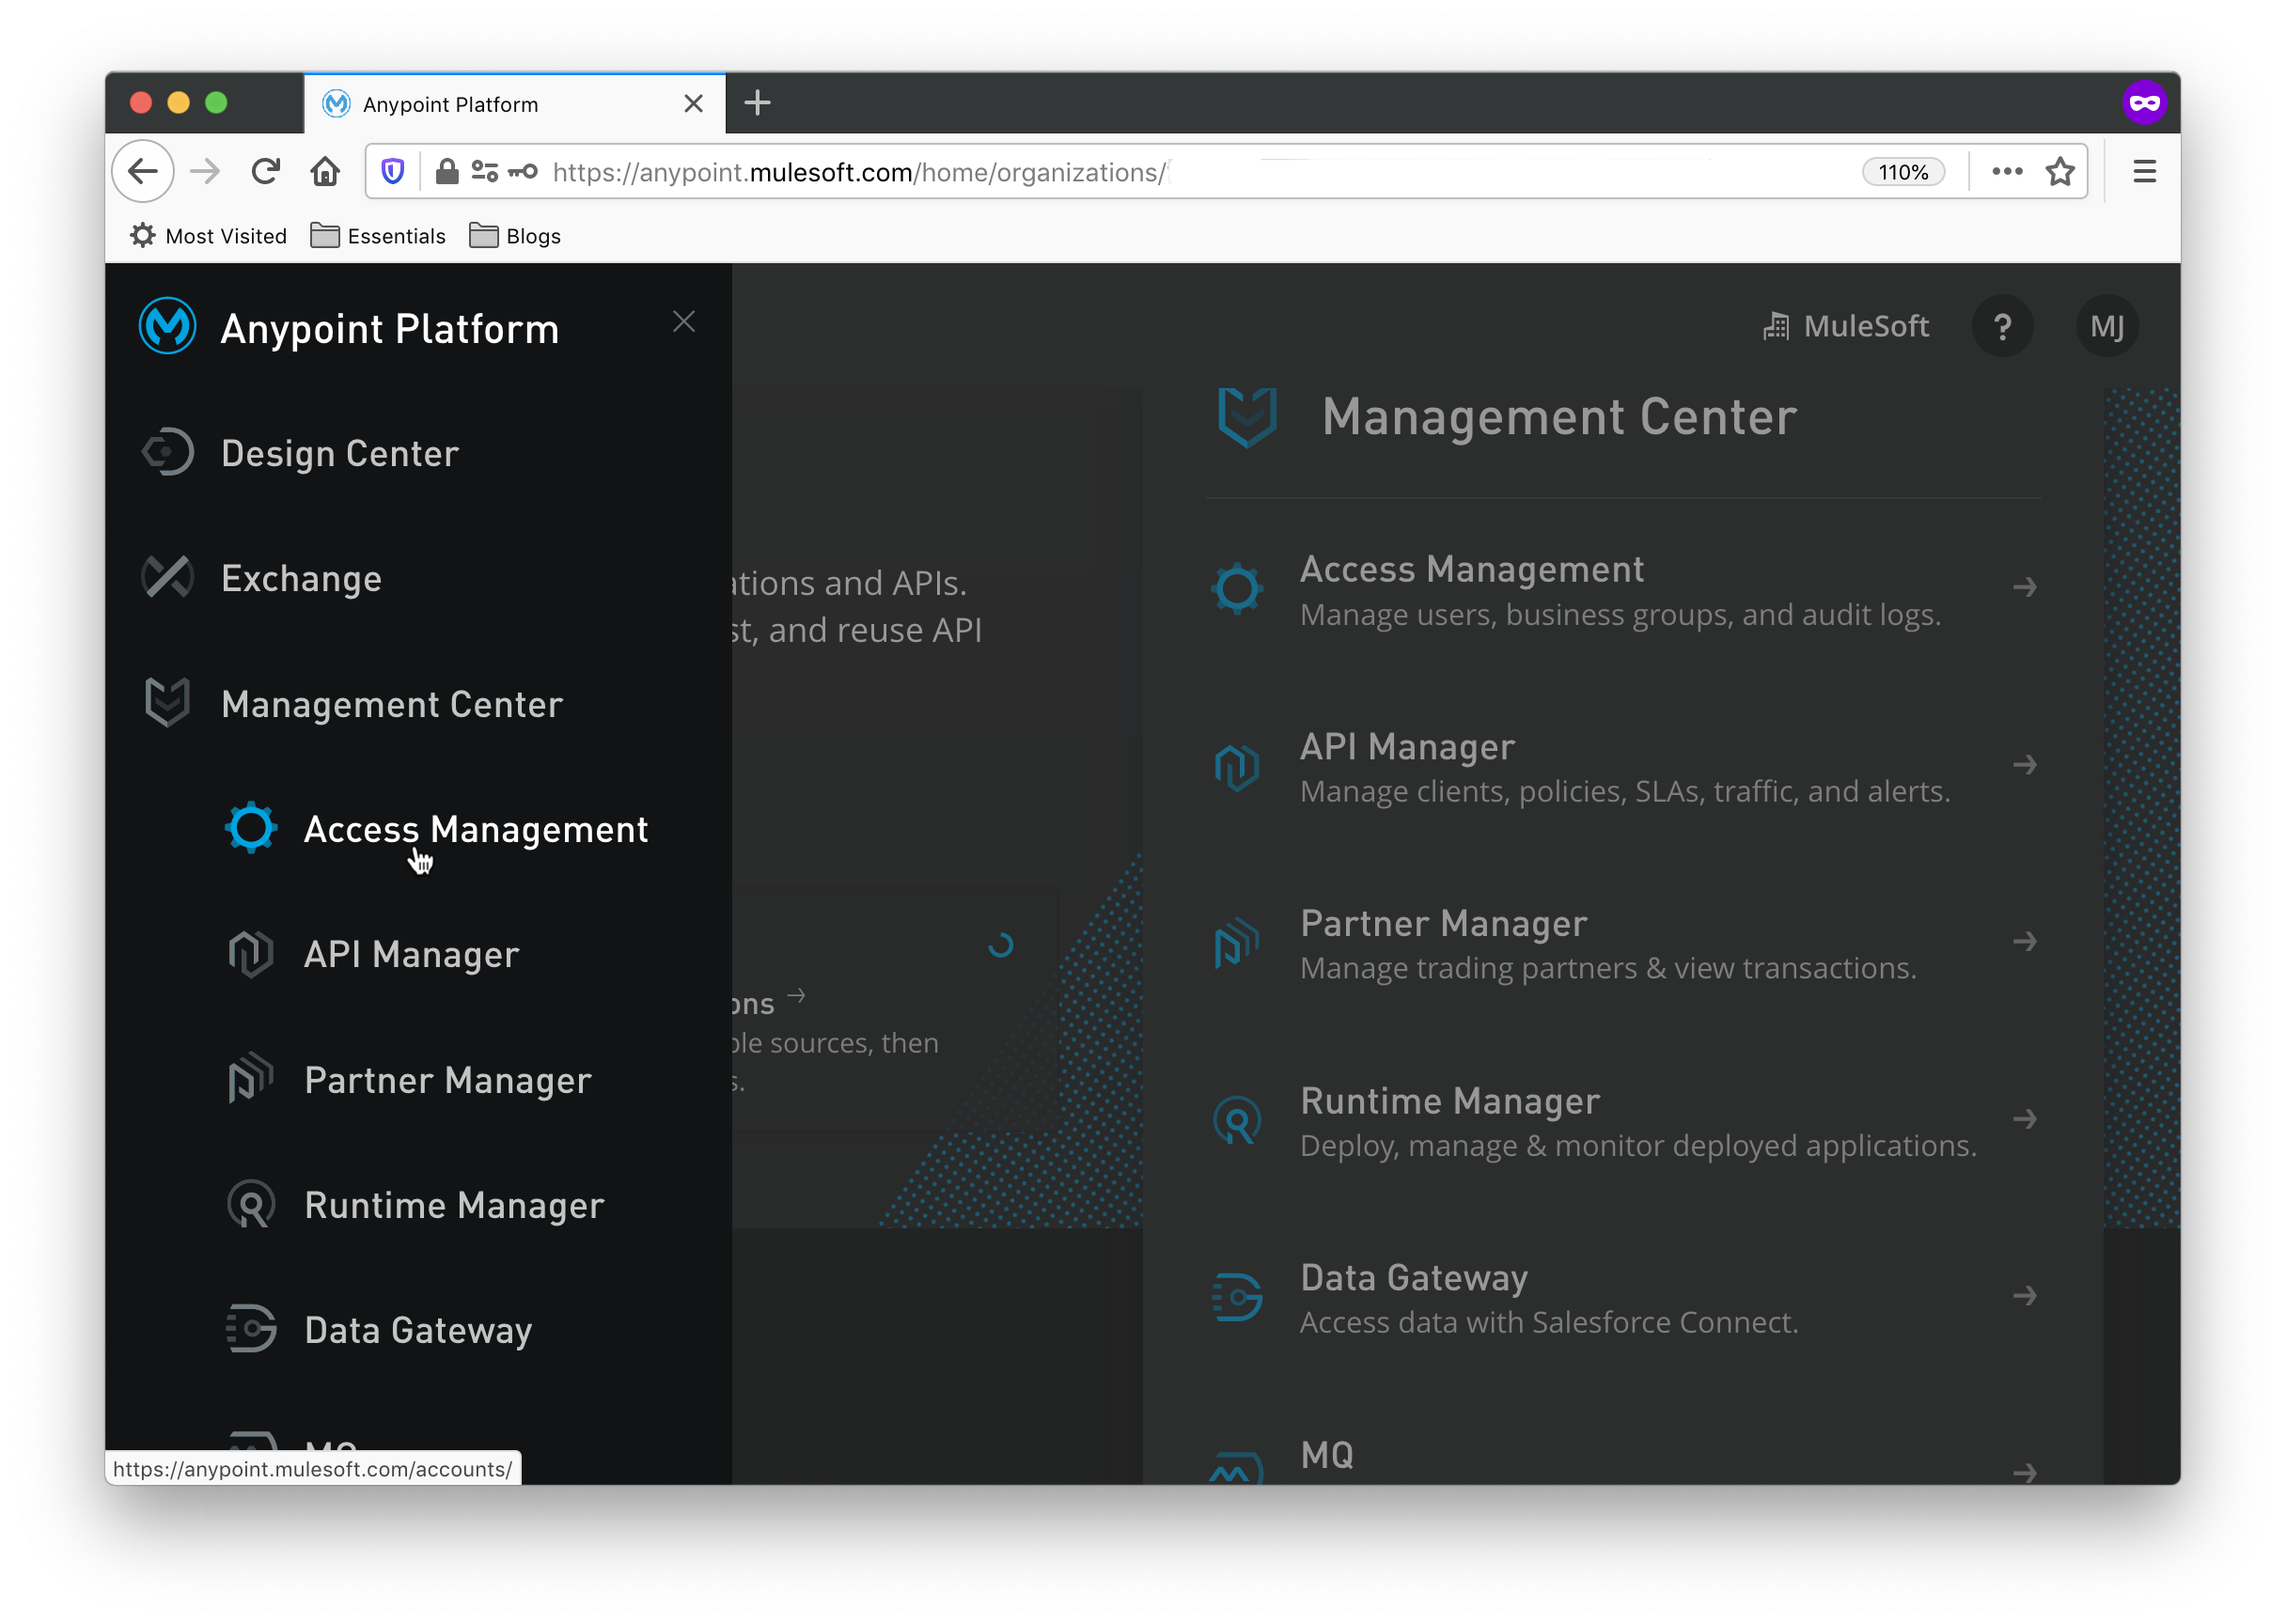Open the Essentials bookmarks folder
The image size is (2286, 1624).
point(377,236)
